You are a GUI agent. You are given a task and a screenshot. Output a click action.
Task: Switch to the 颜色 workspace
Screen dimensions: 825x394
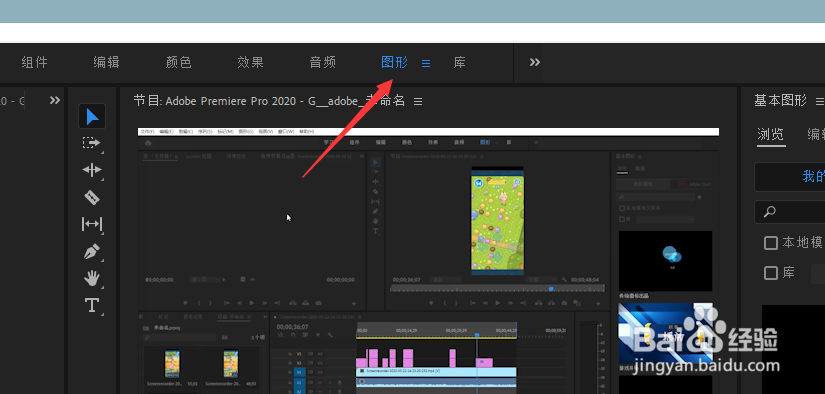(x=179, y=63)
